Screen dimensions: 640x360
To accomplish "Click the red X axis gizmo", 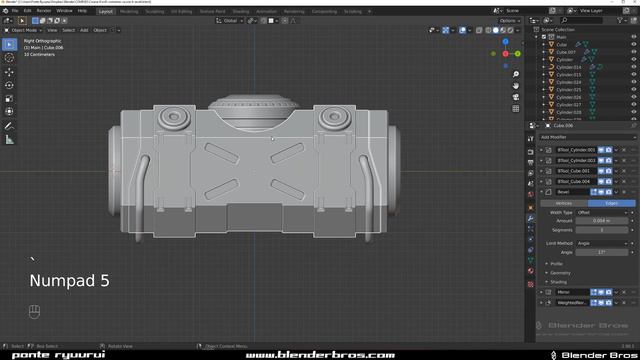I will click(x=505, y=53).
